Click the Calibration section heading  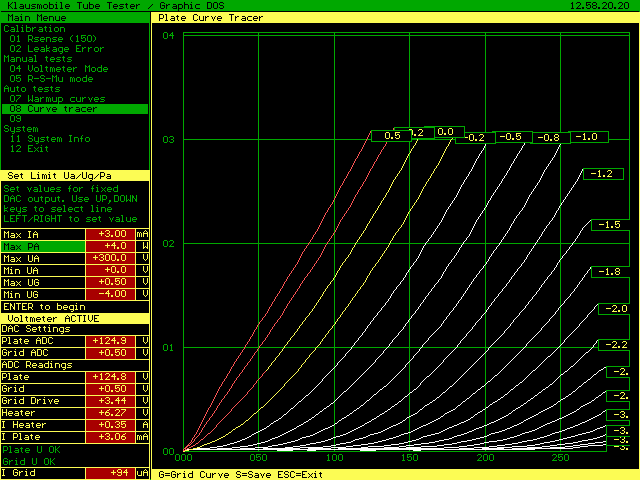(34, 29)
